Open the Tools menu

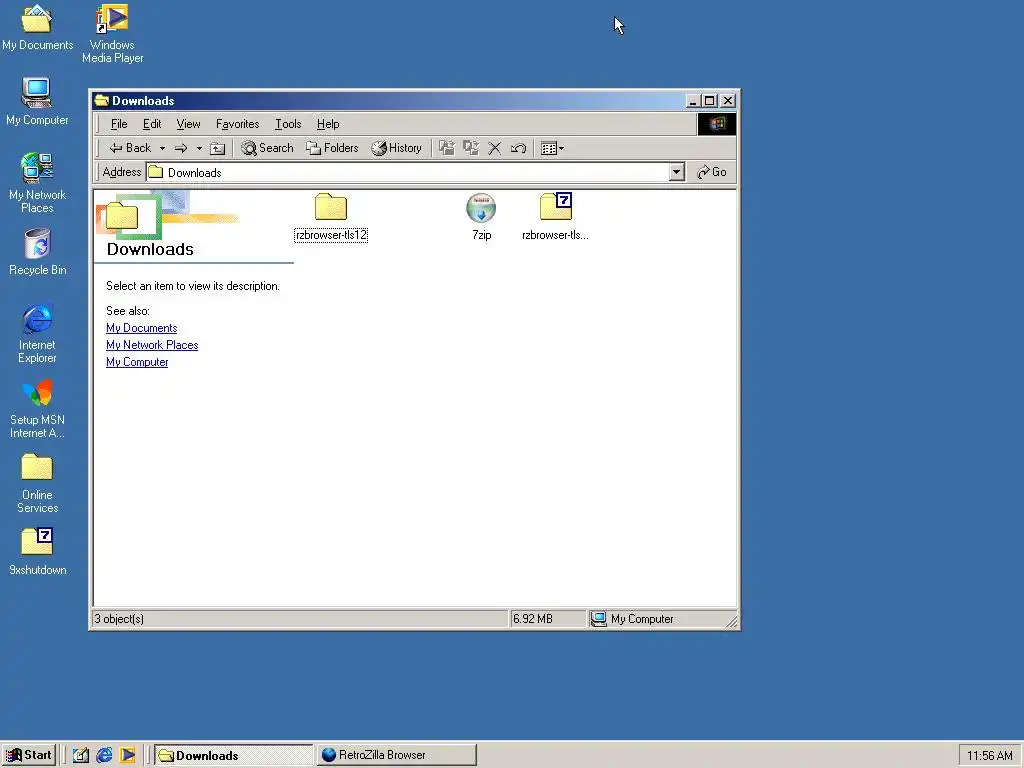288,124
